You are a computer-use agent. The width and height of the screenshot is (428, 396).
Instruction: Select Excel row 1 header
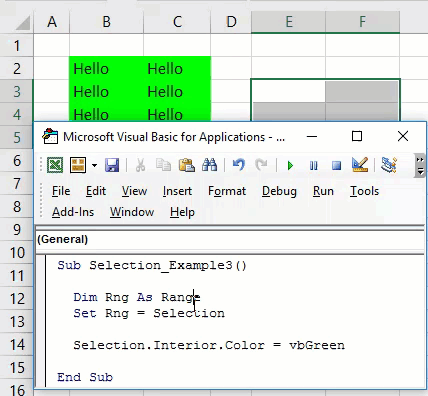(x=17, y=45)
